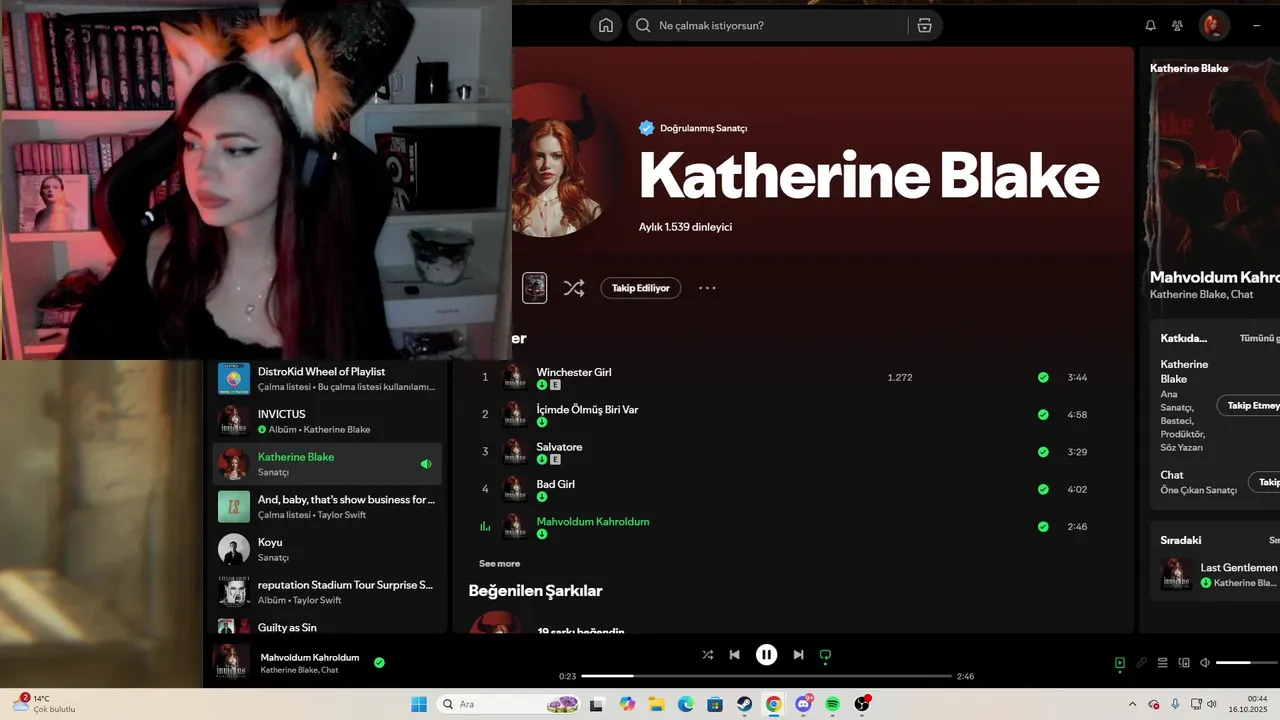Toggle the liked checkmark in the now-playing bar
The image size is (1280, 720).
[379, 662]
